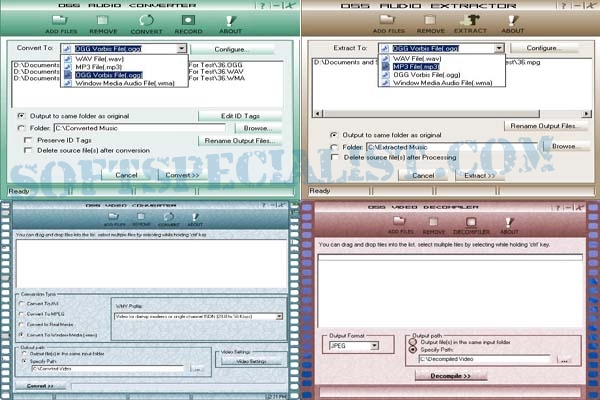Screen dimensions: 600x400
Task: Enable Preserve ID Tags checkbox
Action: pyautogui.click(x=28, y=140)
